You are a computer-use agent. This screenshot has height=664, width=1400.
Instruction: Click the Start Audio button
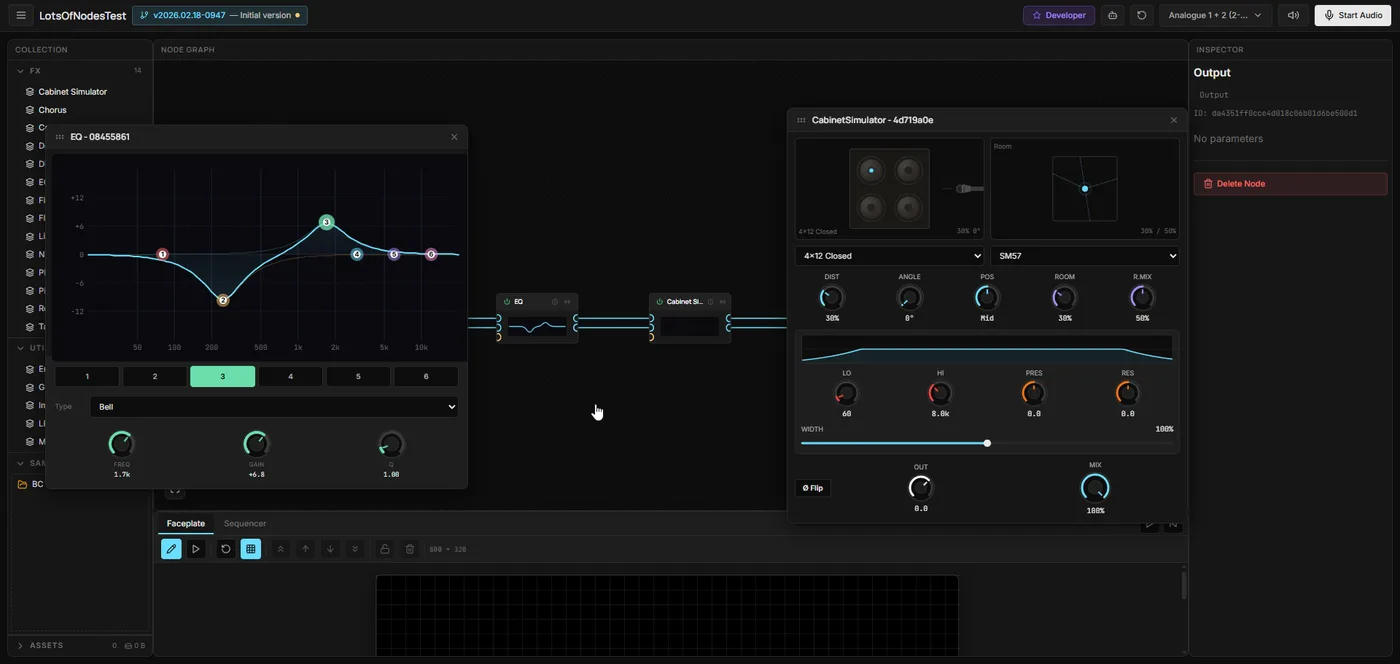1352,14
